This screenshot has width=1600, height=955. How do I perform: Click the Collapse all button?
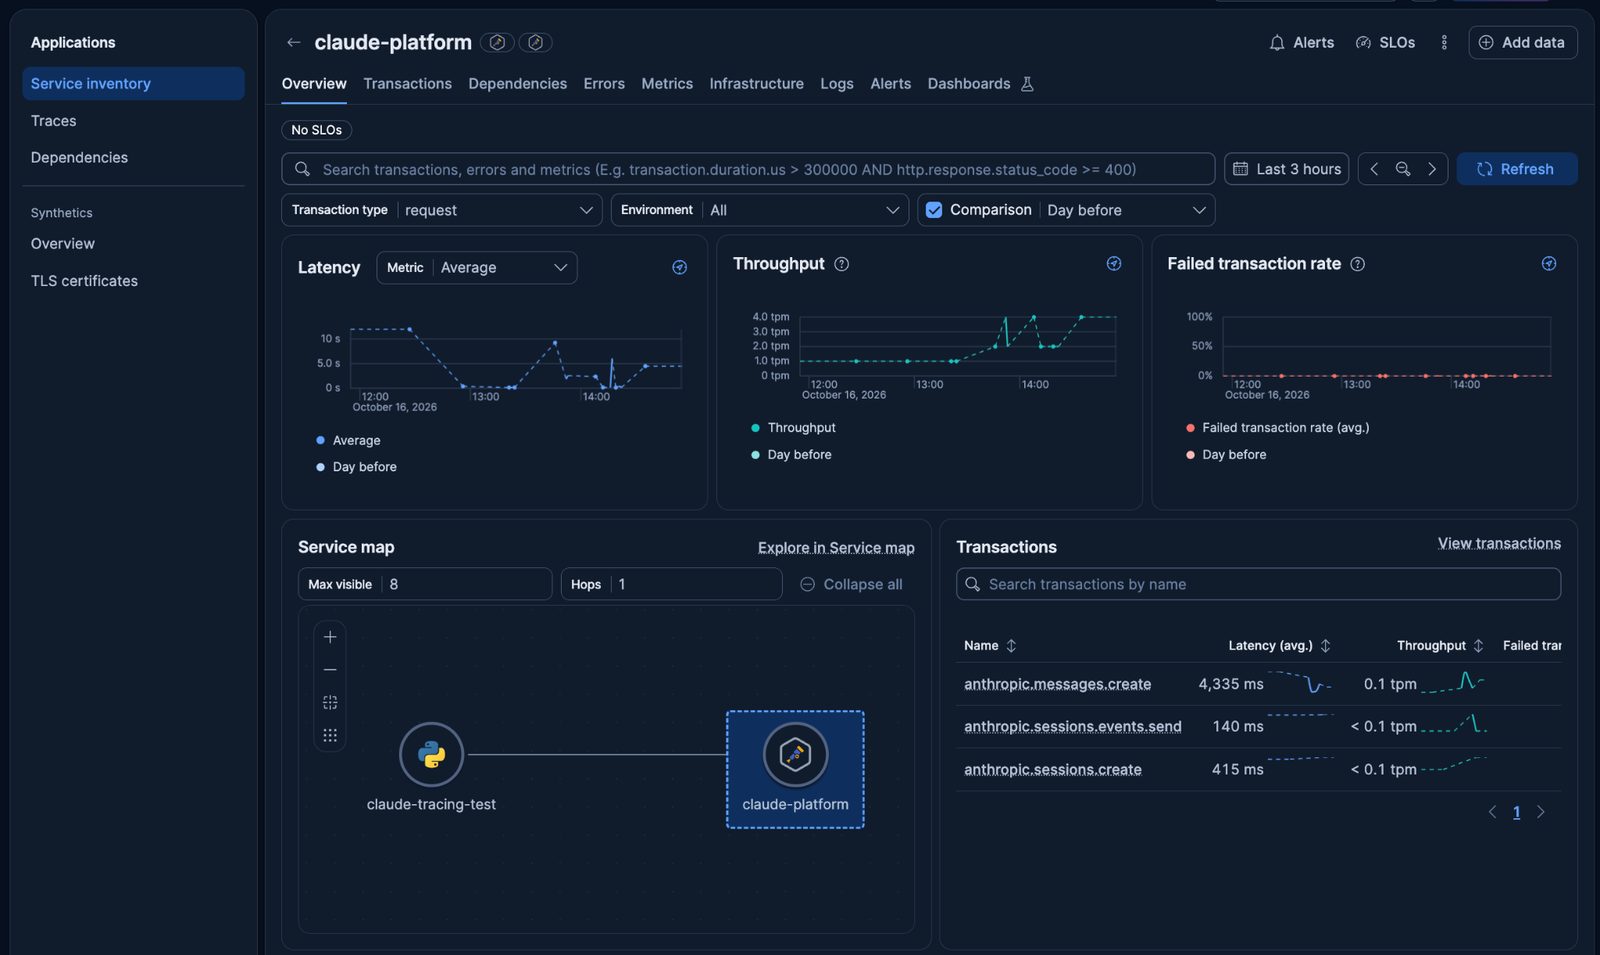[x=851, y=584]
